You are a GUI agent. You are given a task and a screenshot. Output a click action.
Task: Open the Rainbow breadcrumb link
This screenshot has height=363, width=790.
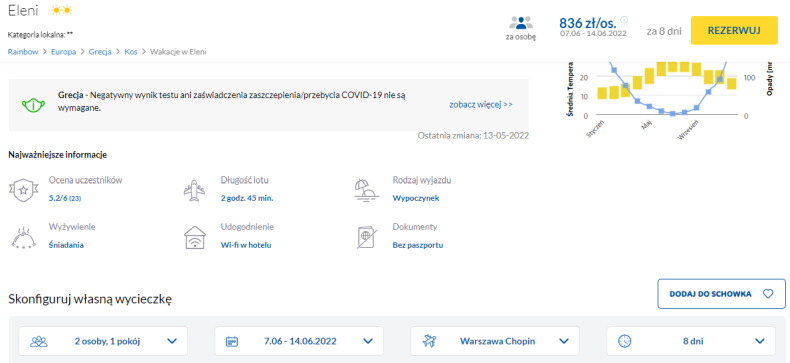23,52
